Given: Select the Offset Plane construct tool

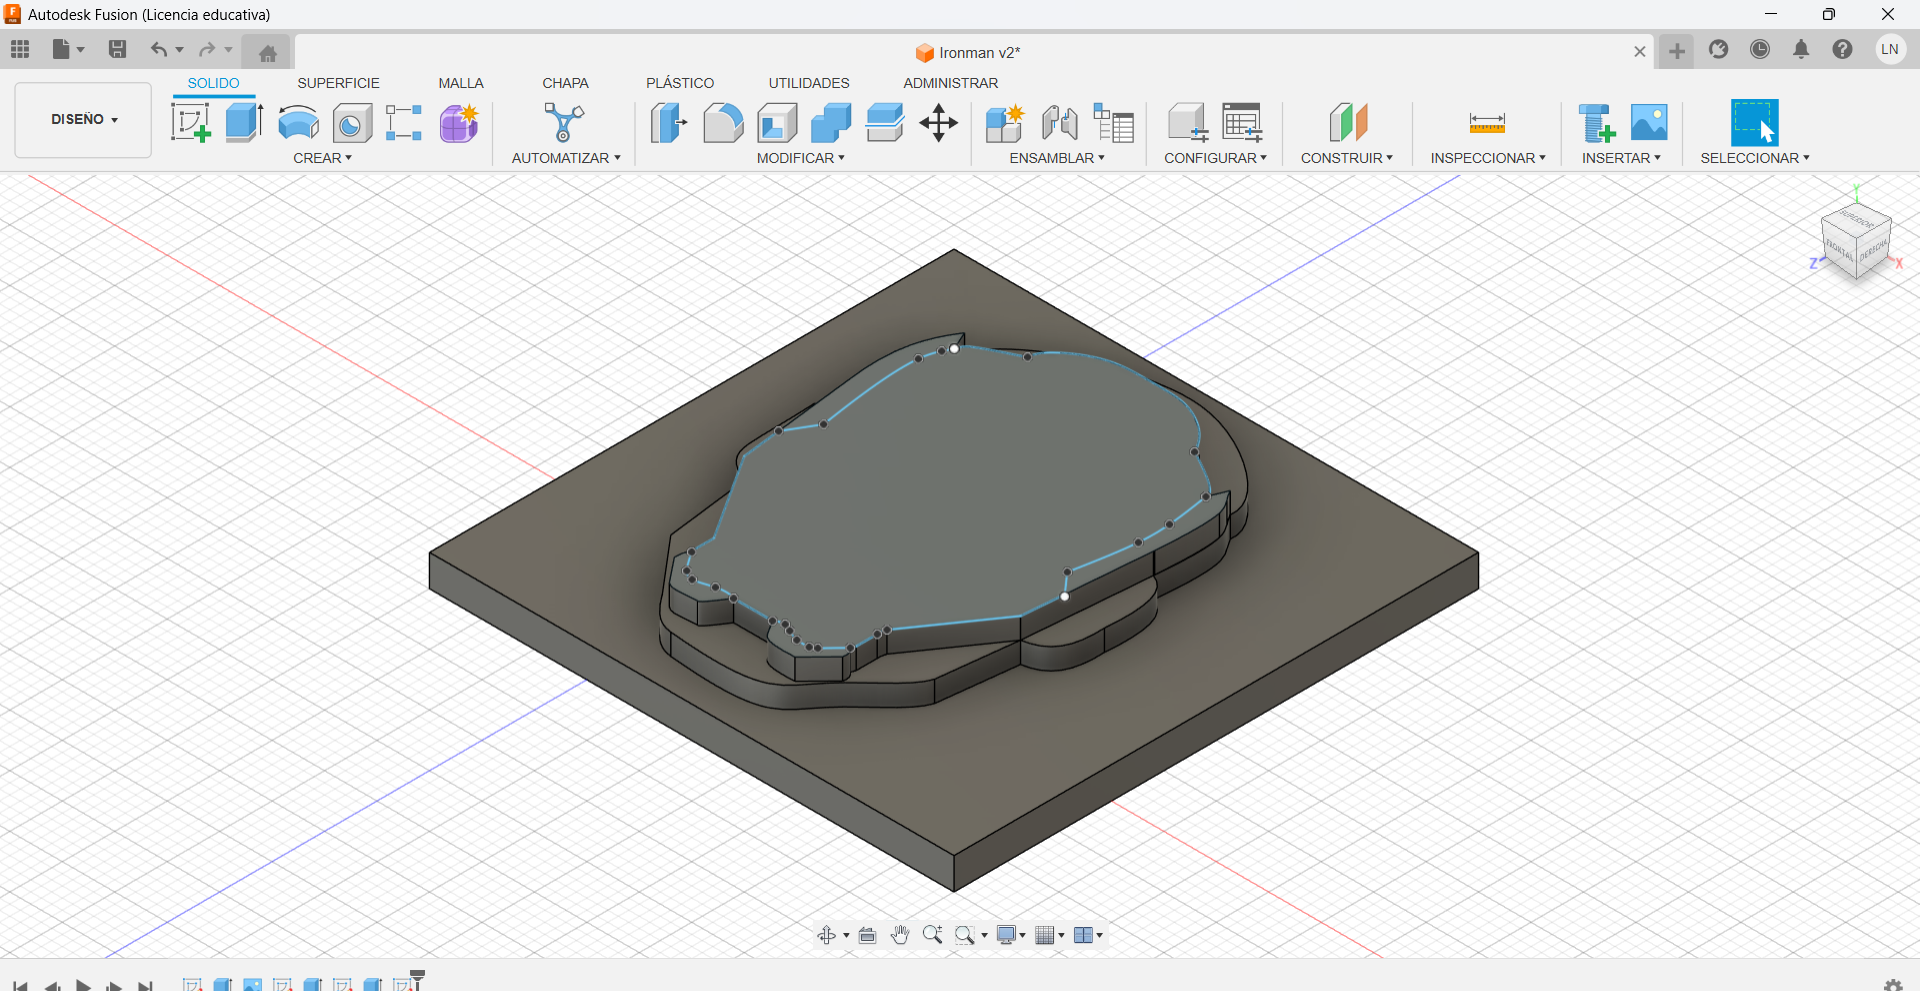Looking at the screenshot, I should tap(1348, 123).
